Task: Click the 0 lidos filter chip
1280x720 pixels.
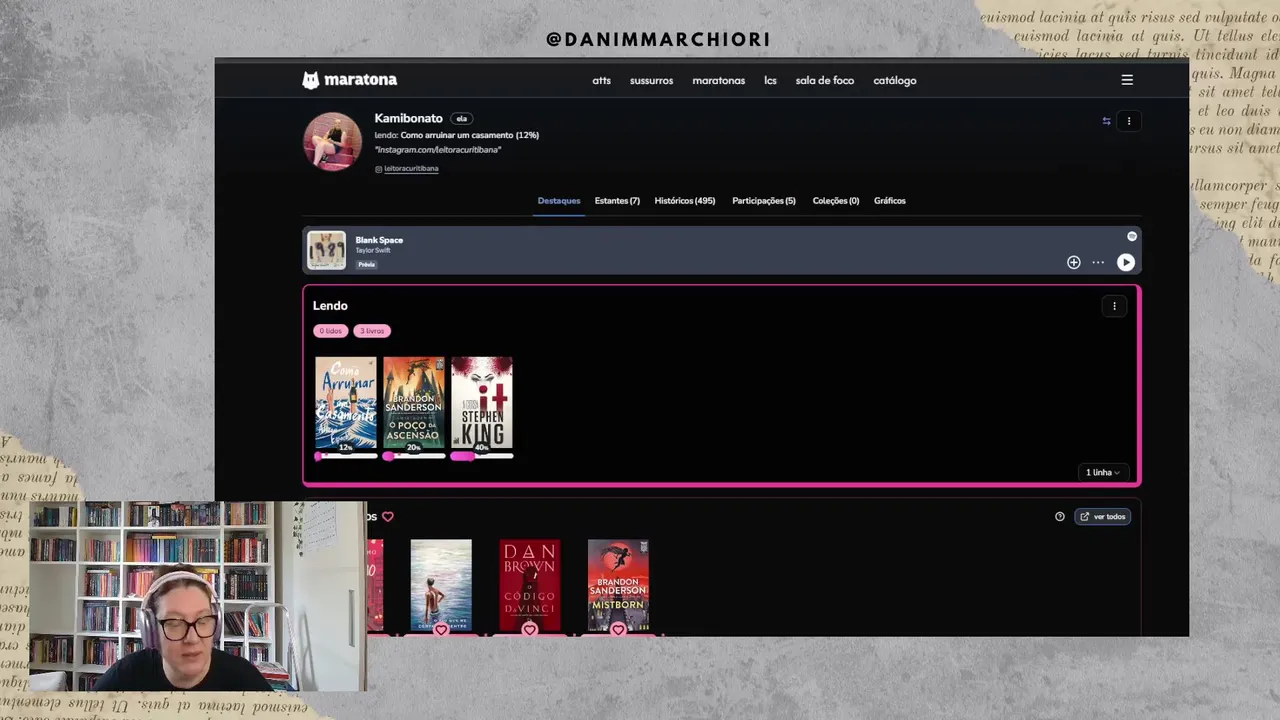Action: 331,331
